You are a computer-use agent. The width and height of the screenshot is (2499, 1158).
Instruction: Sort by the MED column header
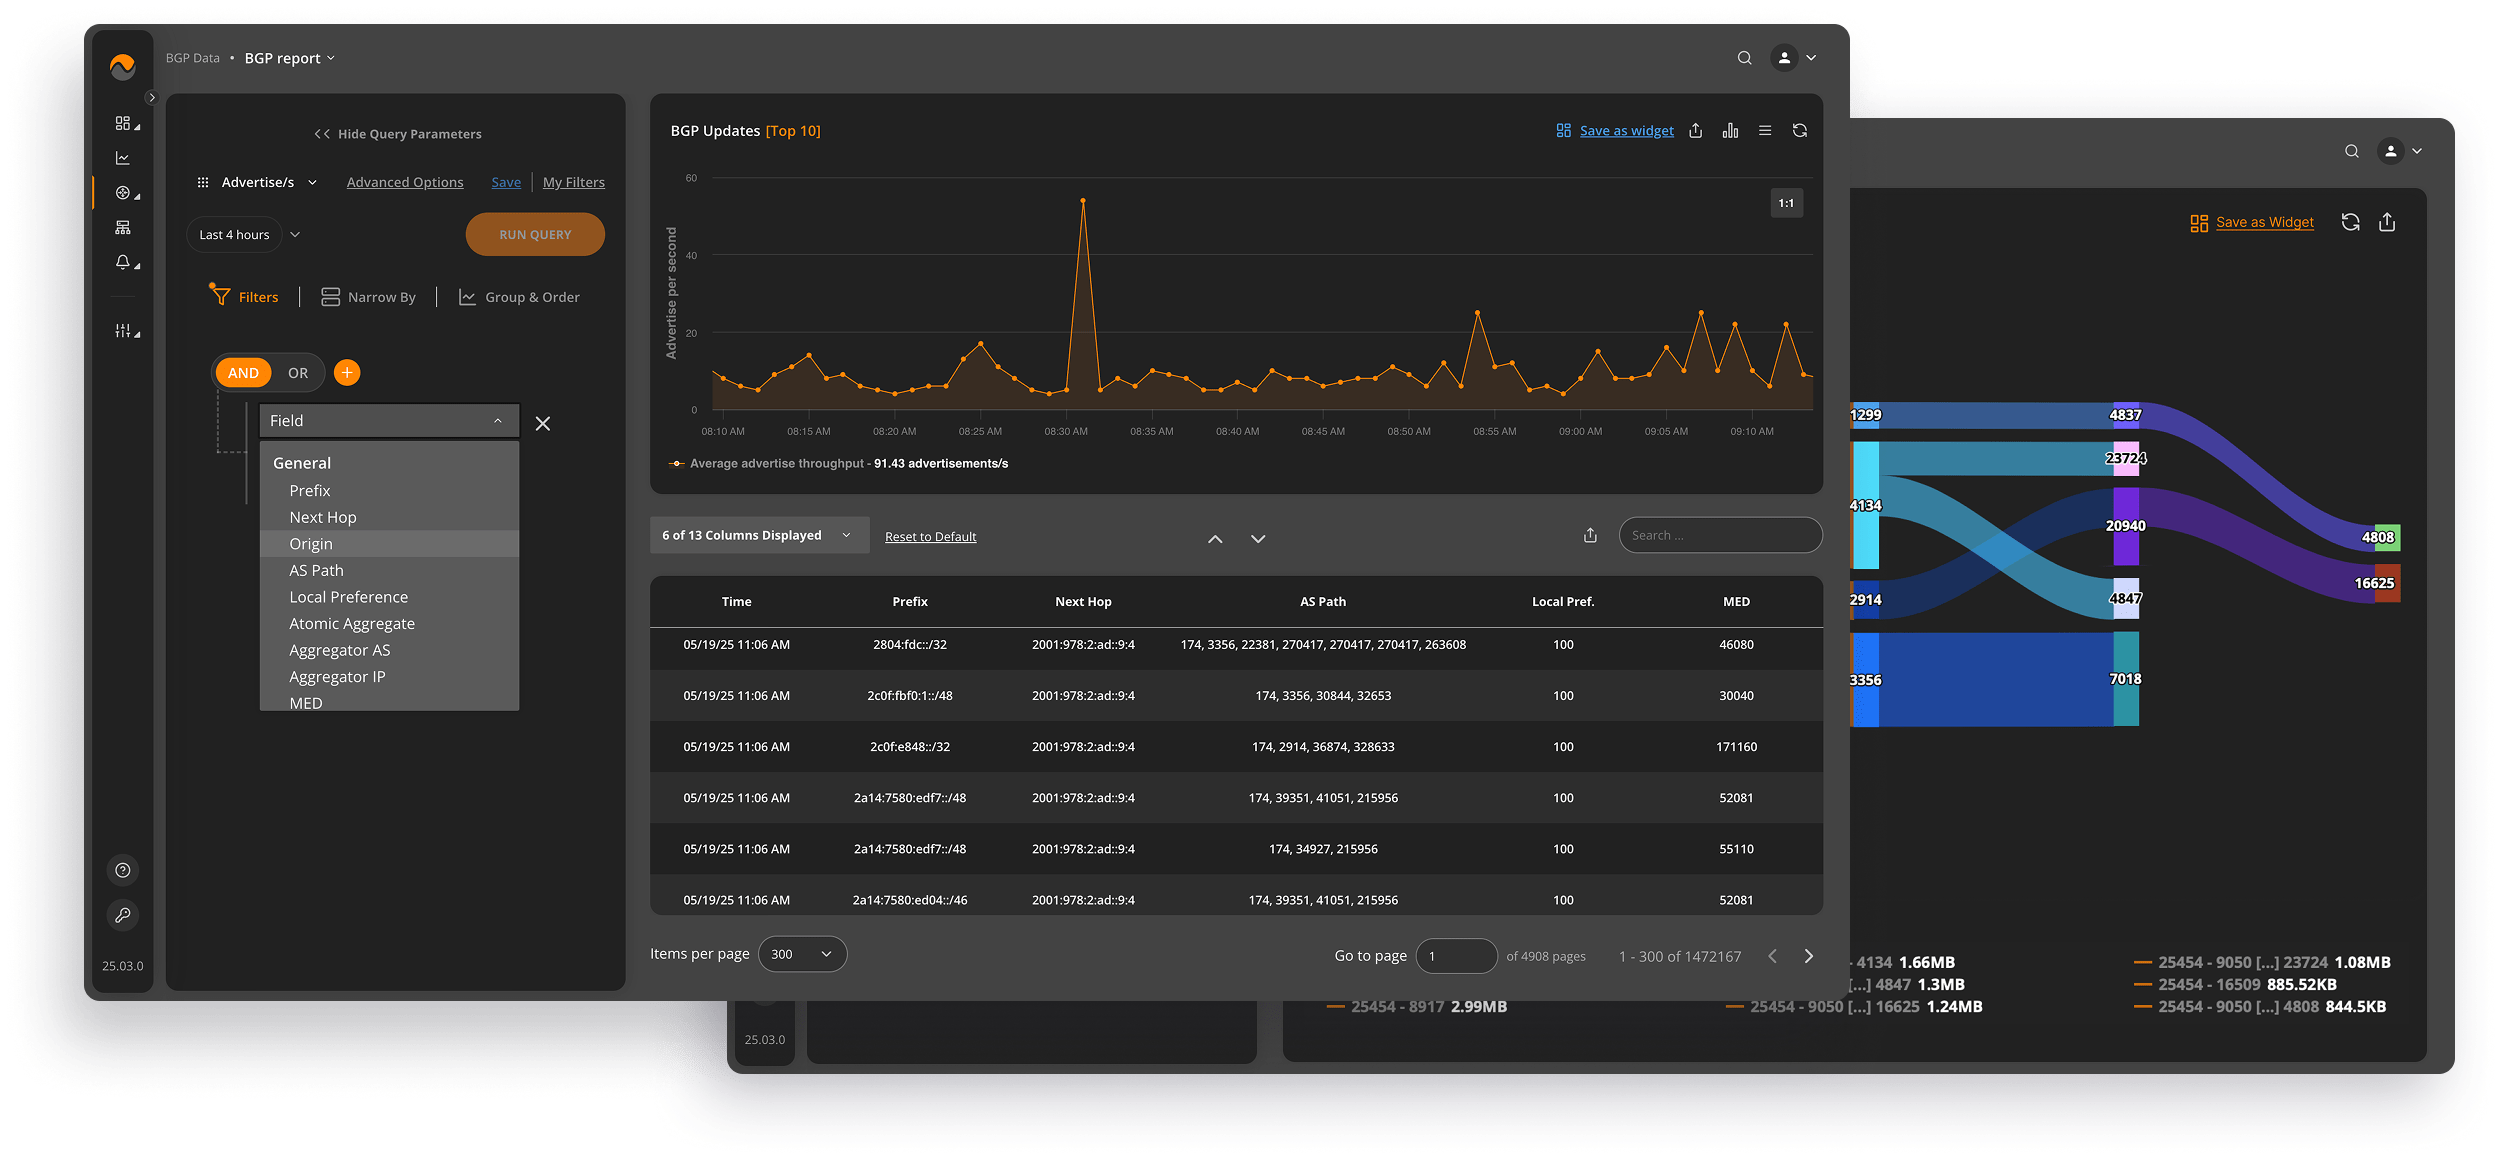[1736, 602]
